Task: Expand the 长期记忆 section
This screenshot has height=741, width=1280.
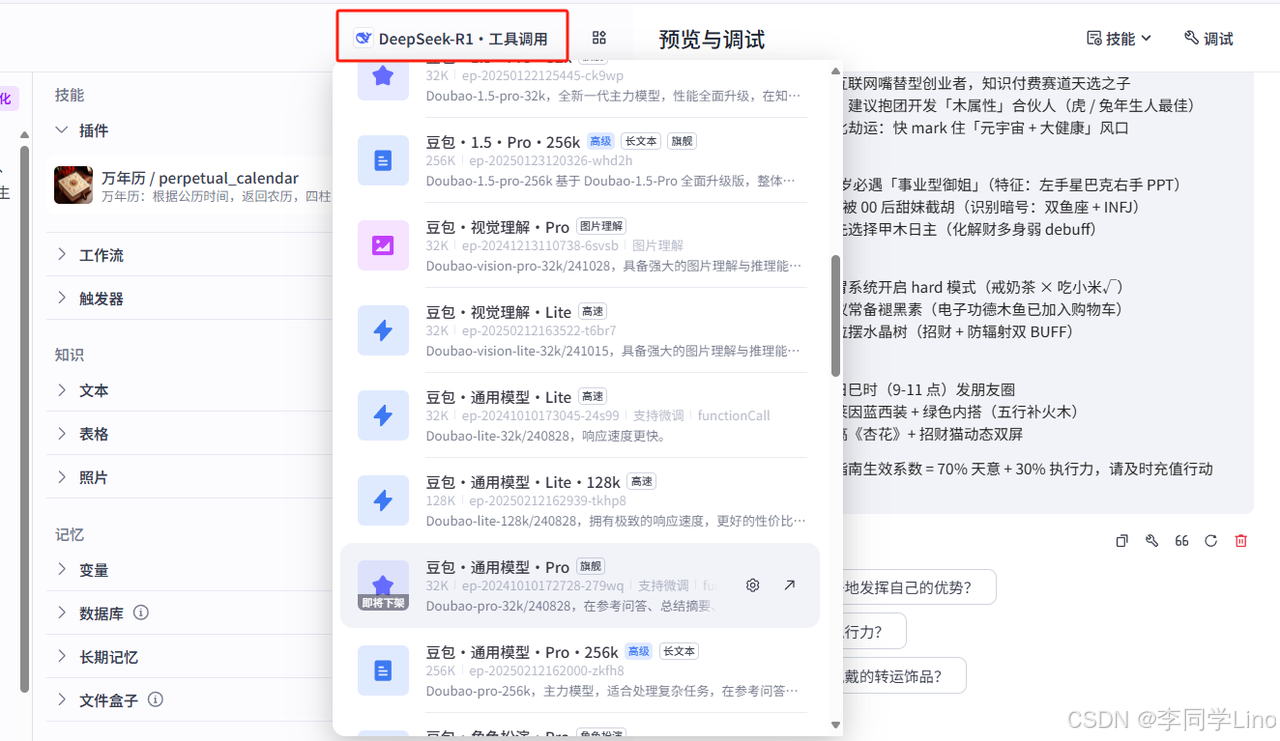Action: tap(62, 656)
